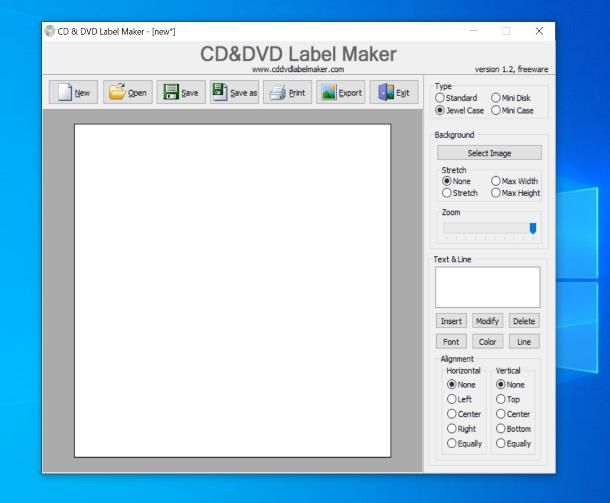610x503 pixels.
Task: Enable the Stretch background option
Action: [460, 193]
